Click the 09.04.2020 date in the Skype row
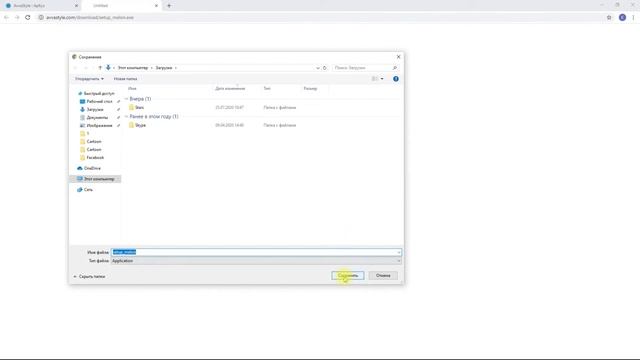Viewport: 640px width, 360px height. pyautogui.click(x=229, y=125)
